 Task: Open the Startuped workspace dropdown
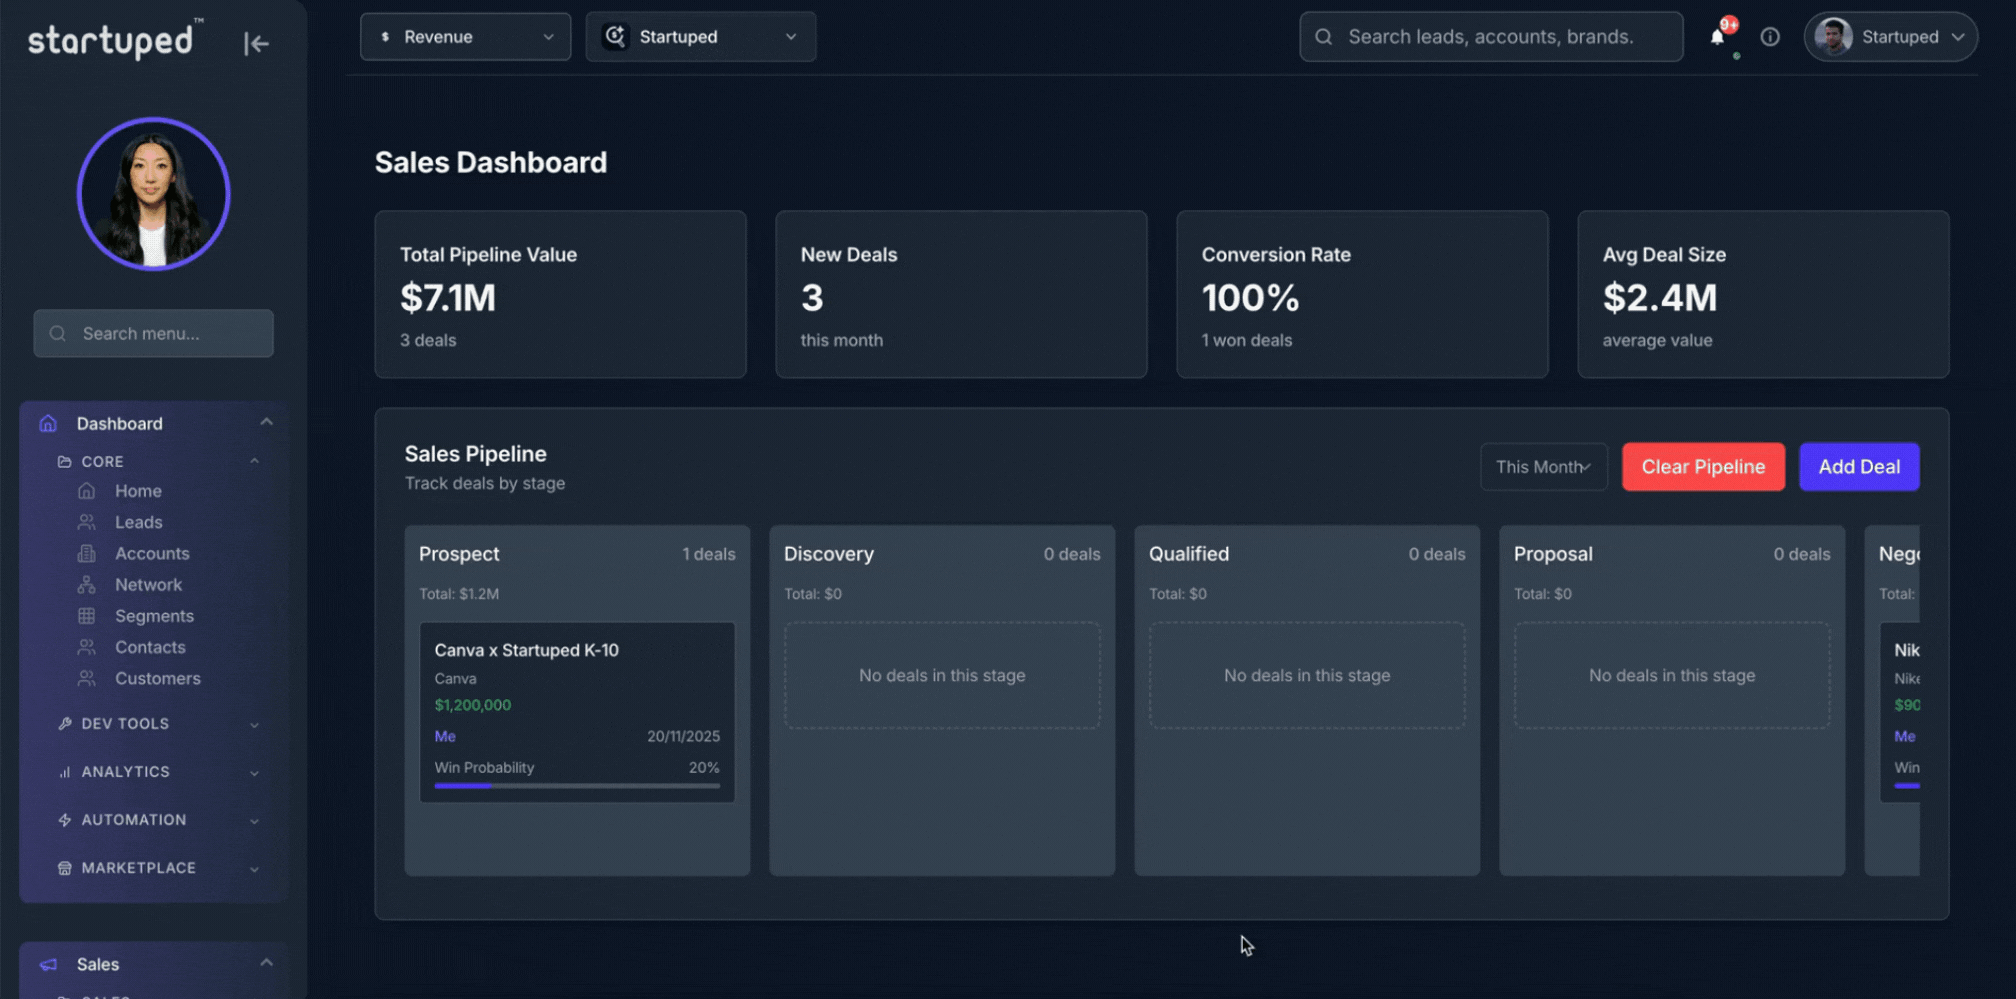pyautogui.click(x=700, y=36)
